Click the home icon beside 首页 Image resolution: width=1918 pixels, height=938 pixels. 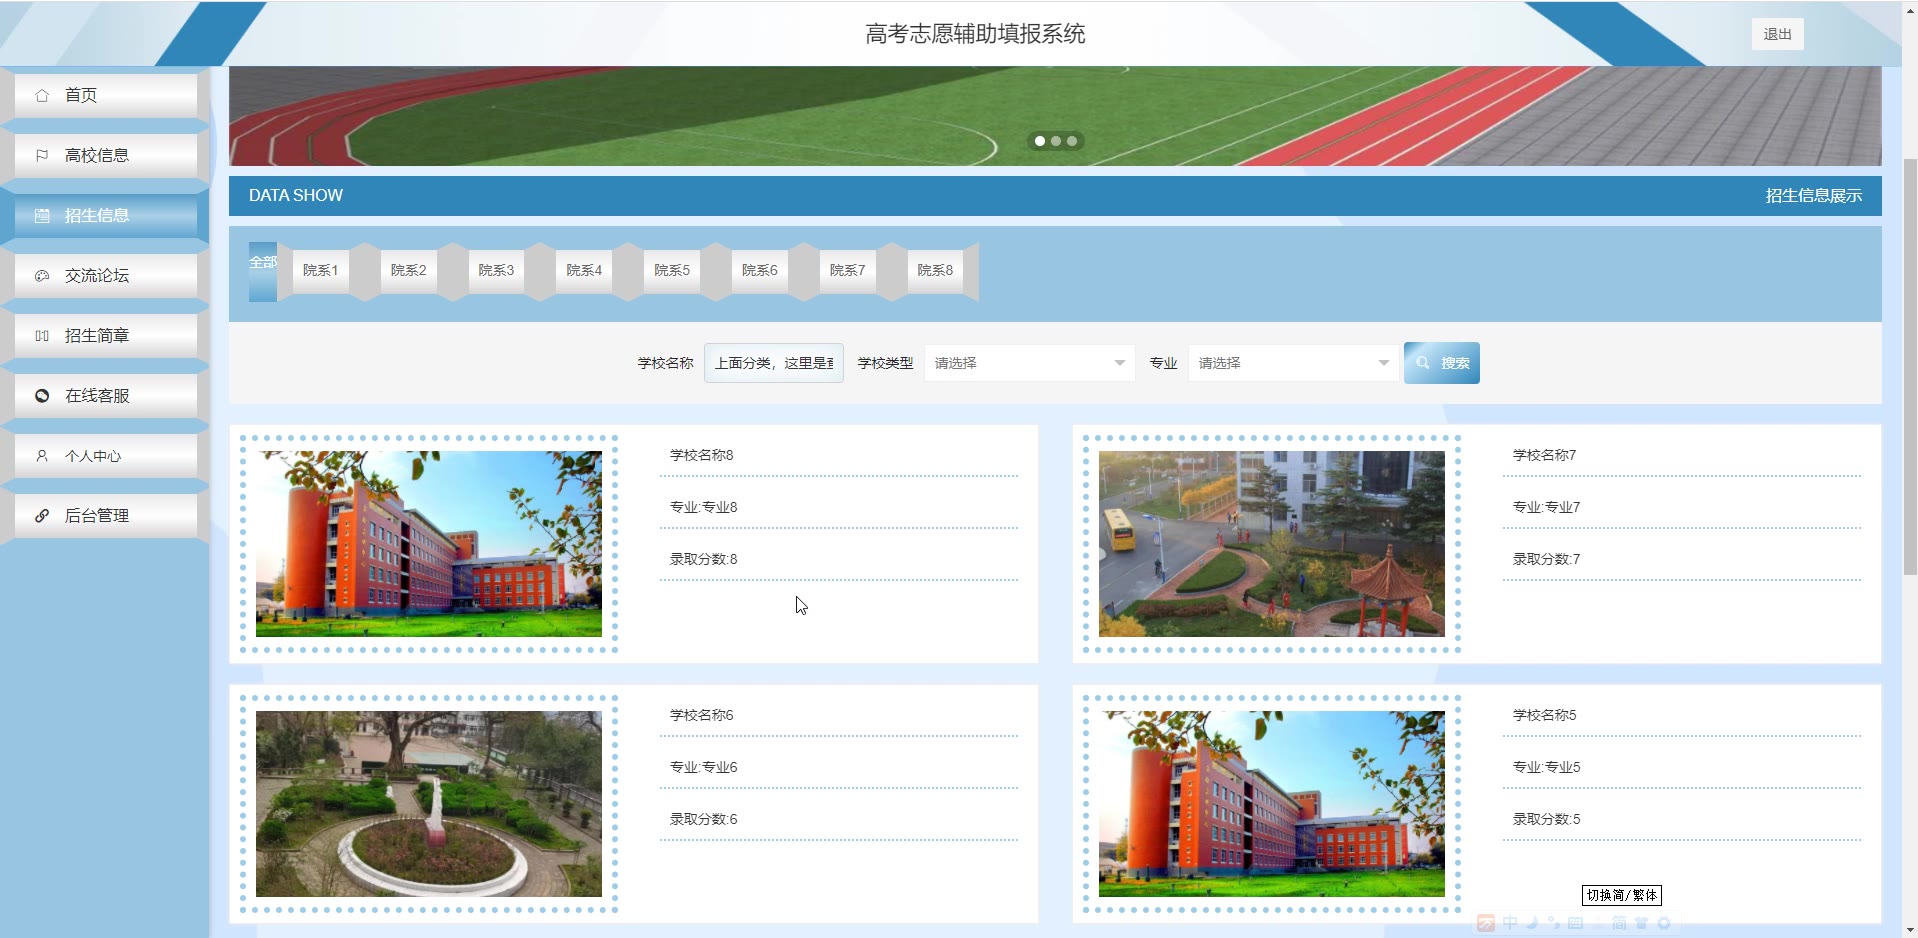(x=42, y=96)
